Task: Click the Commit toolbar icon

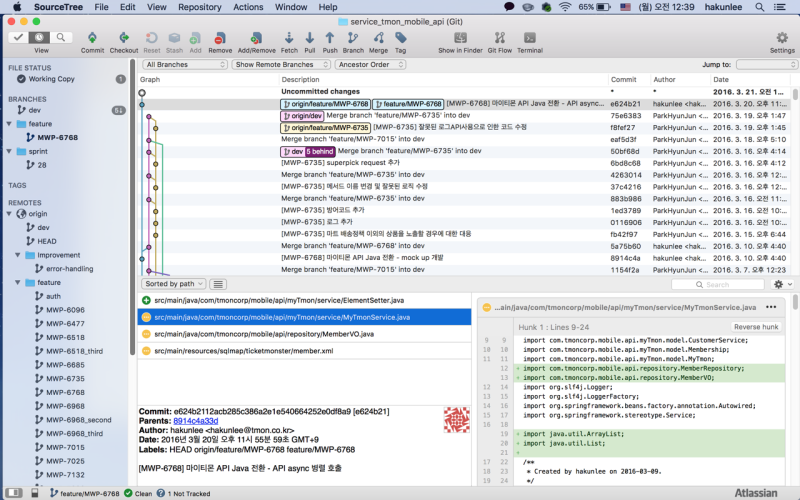Action: click(x=92, y=38)
